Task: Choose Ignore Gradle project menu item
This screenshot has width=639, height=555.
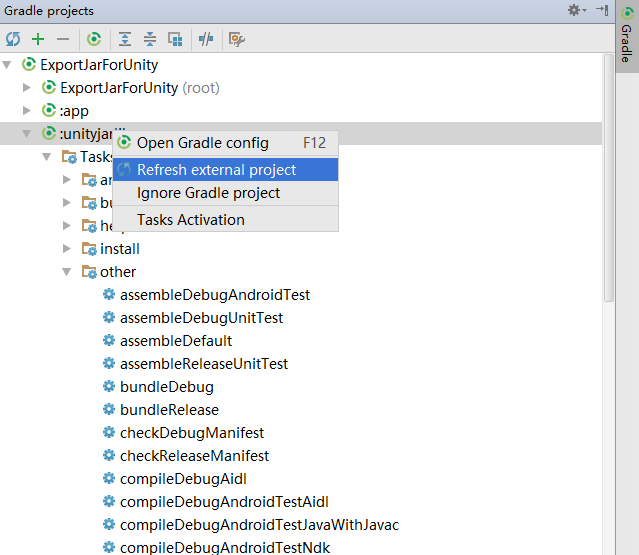Action: pos(225,193)
